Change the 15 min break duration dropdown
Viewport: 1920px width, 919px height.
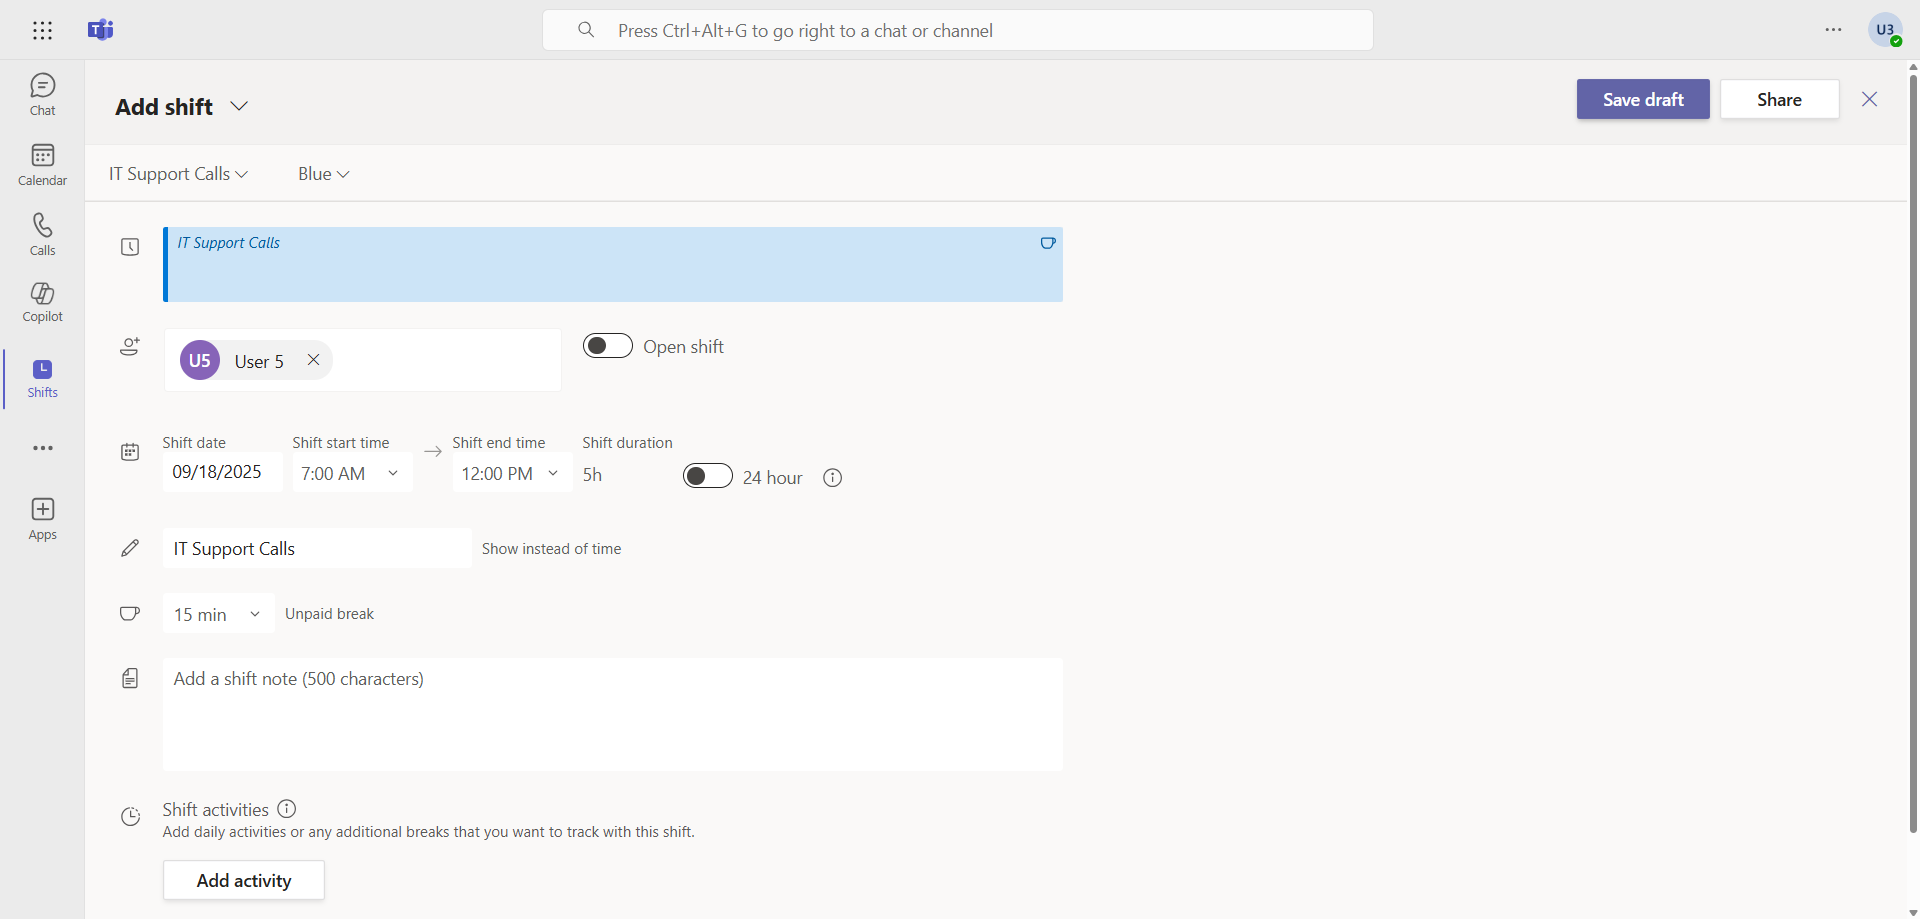point(218,614)
